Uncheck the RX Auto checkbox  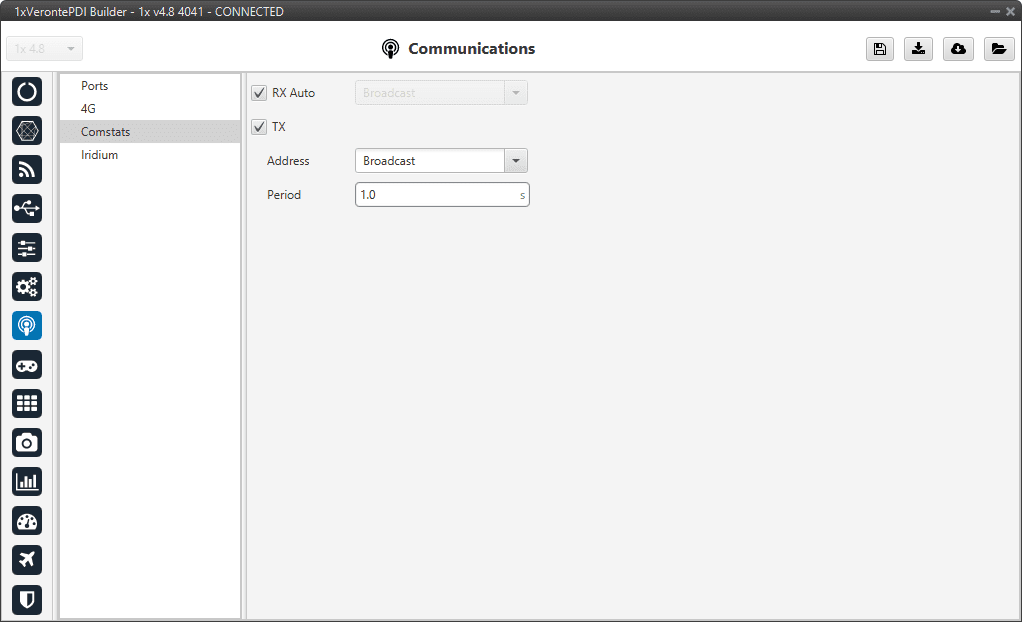[x=259, y=93]
